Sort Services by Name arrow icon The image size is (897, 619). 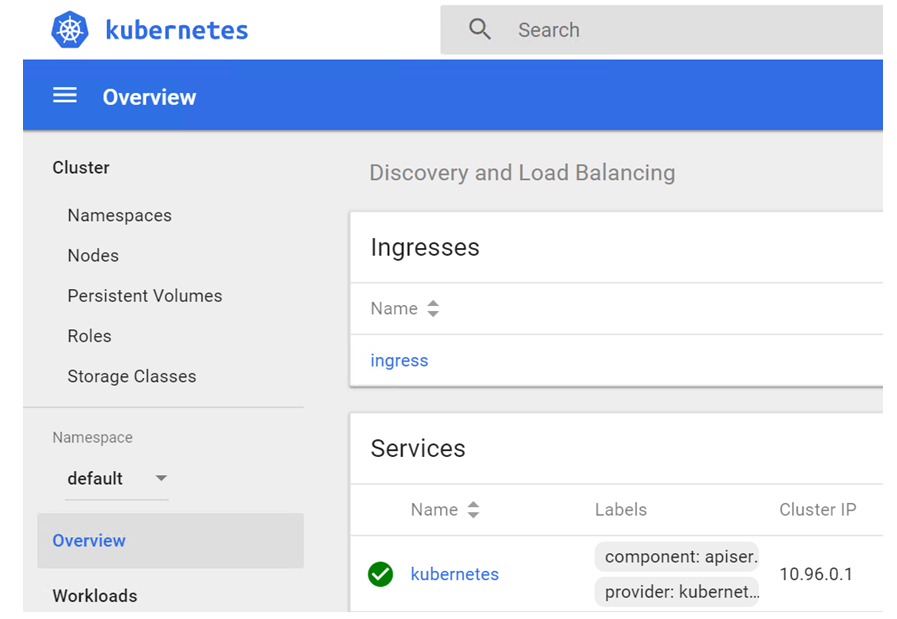473,510
